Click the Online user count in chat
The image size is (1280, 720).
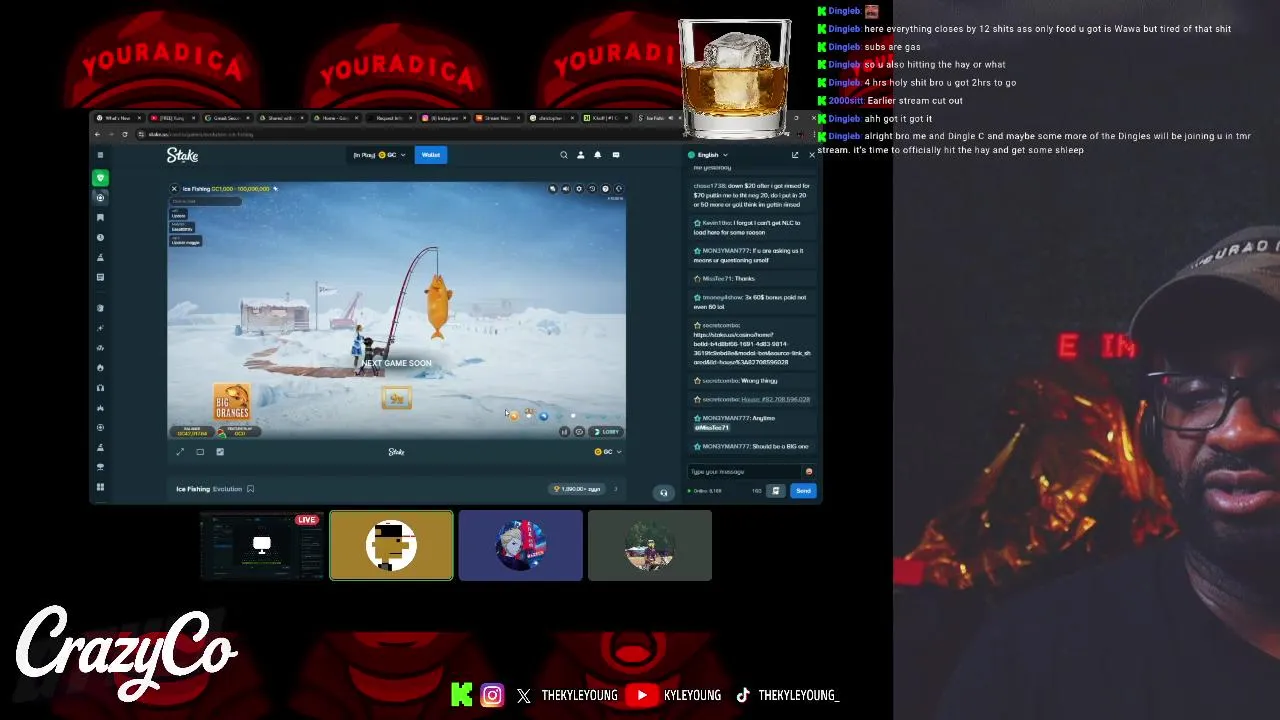pos(706,491)
